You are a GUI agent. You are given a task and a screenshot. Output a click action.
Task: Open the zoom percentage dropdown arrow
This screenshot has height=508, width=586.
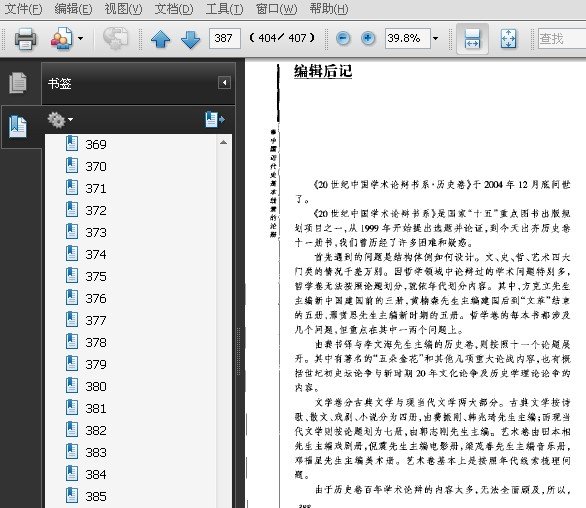(x=435, y=38)
